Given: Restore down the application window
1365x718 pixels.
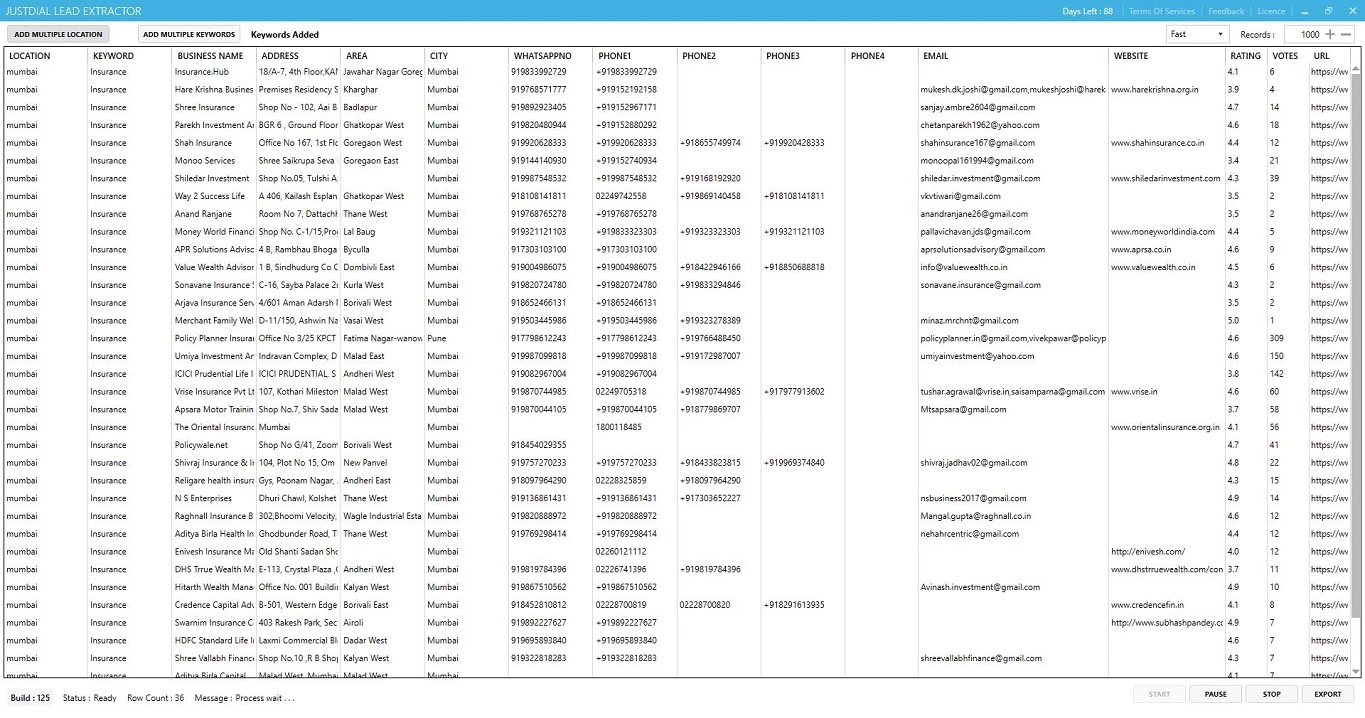Looking at the screenshot, I should click(1329, 11).
